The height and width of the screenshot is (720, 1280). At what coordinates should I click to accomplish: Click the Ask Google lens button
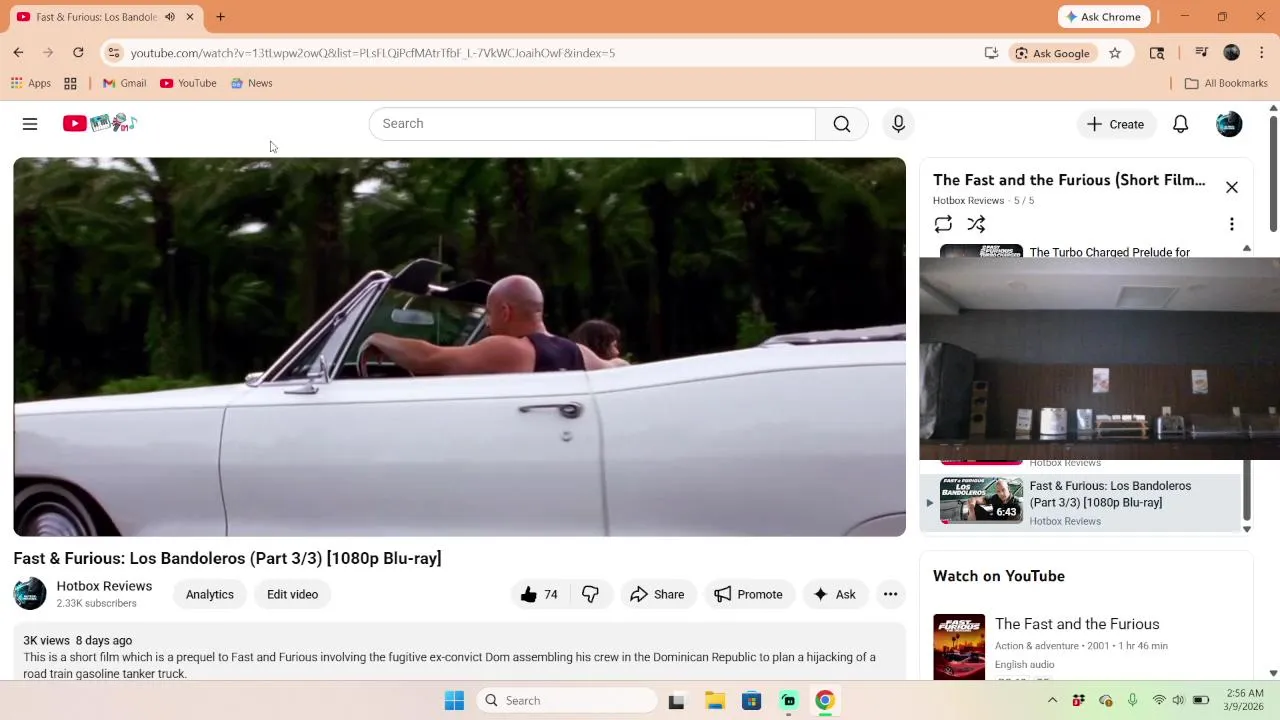click(1052, 53)
